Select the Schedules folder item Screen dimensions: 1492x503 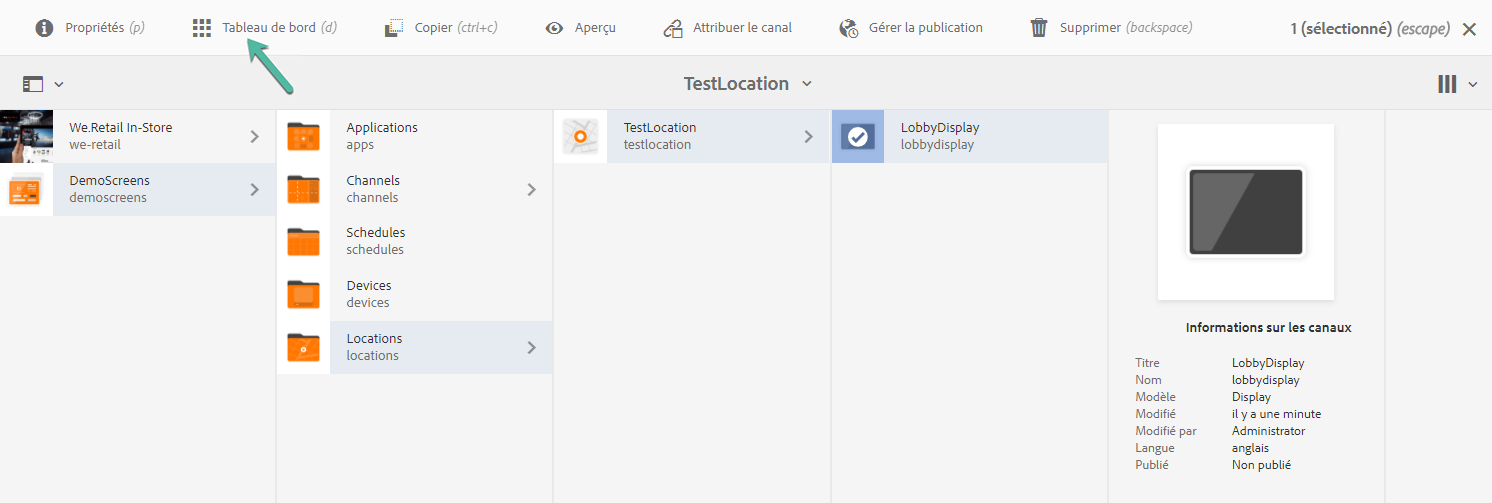pos(375,241)
